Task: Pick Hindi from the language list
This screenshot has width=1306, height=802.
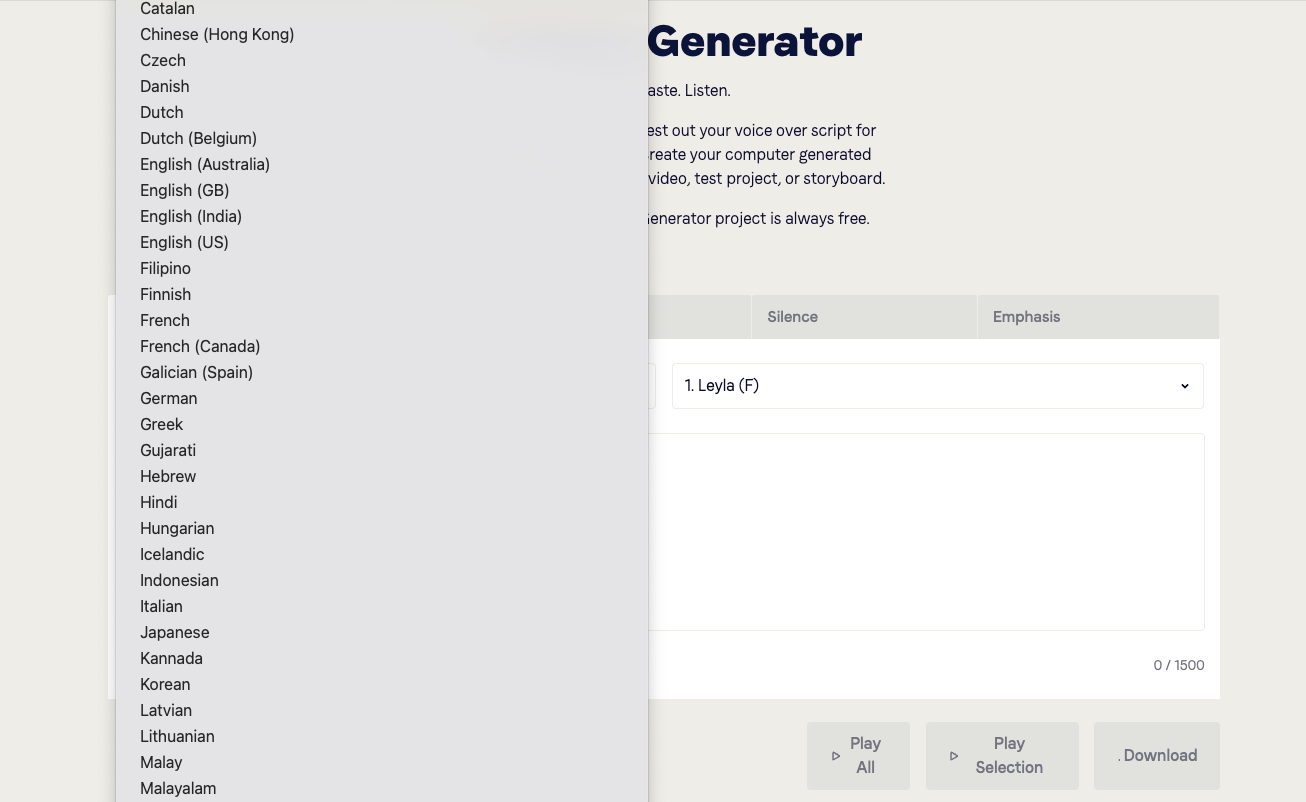Action: 158,502
